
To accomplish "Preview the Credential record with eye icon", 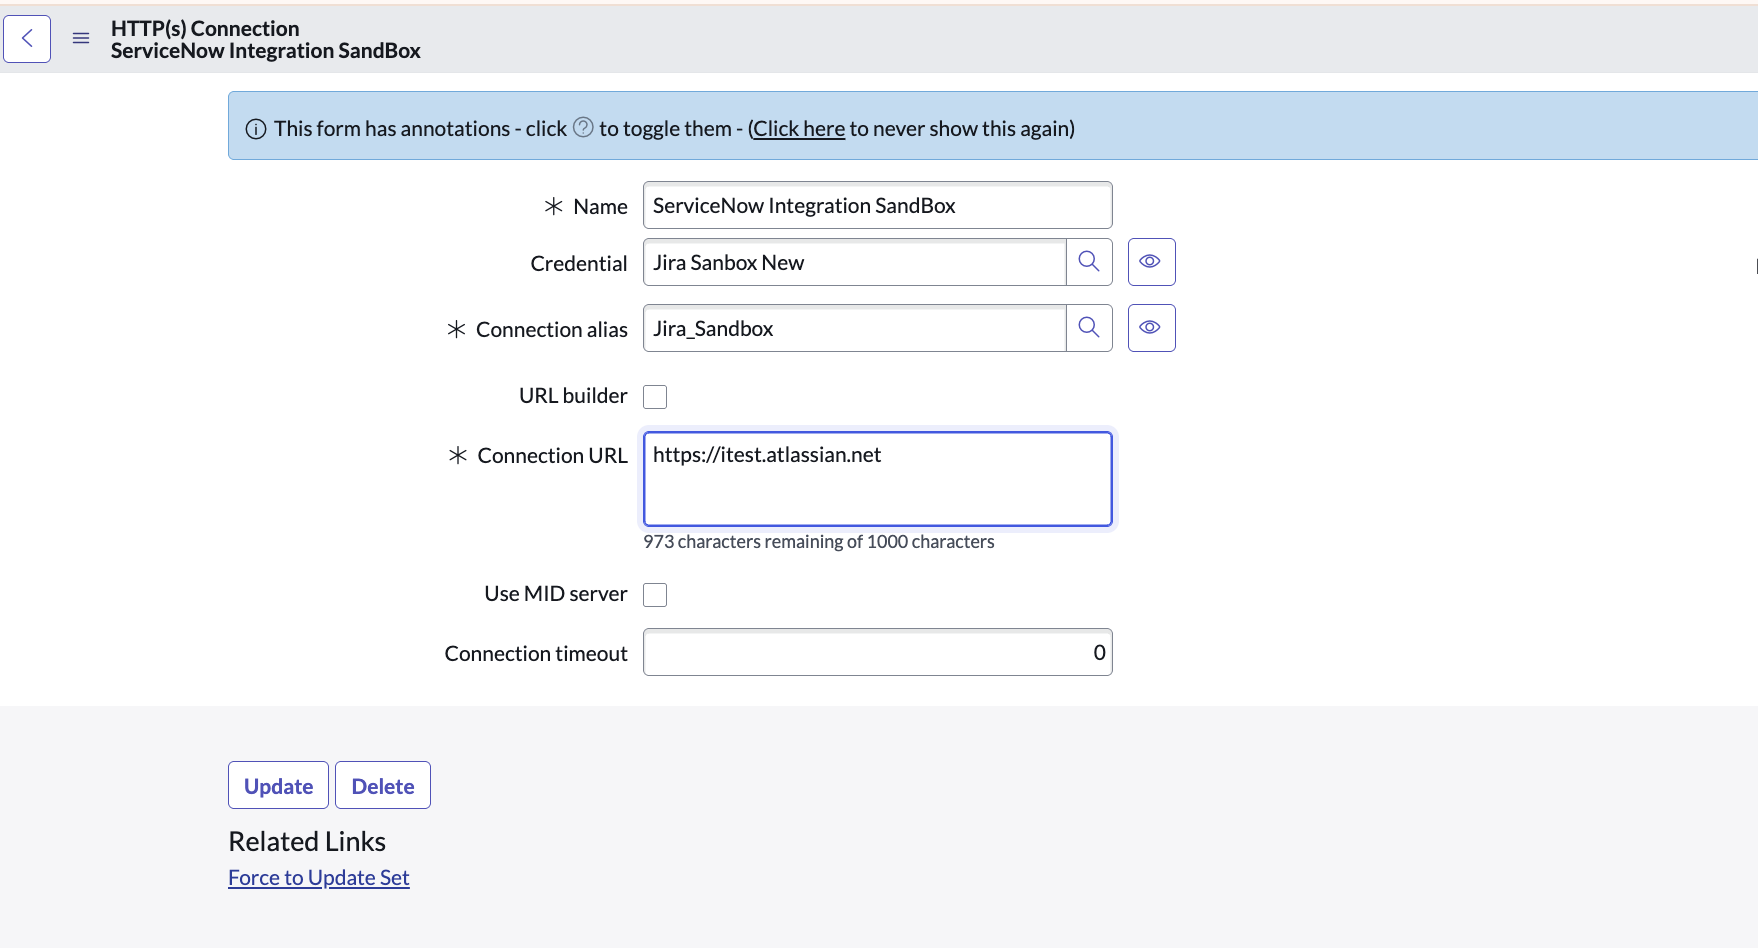I will coord(1151,262).
